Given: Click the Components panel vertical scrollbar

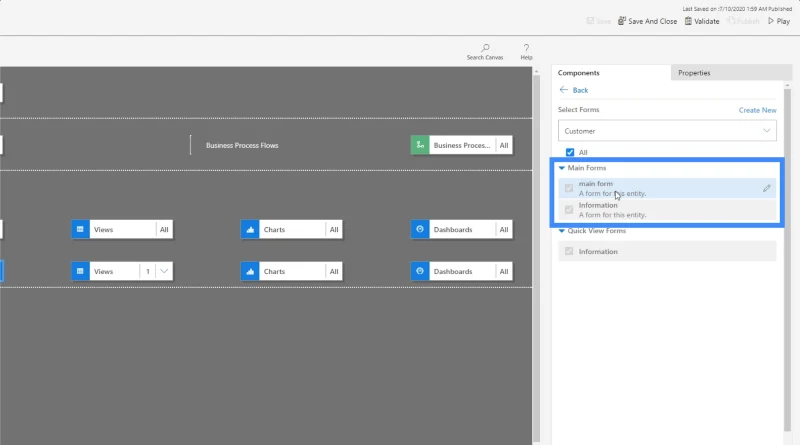Looking at the screenshot, I should click(787, 260).
